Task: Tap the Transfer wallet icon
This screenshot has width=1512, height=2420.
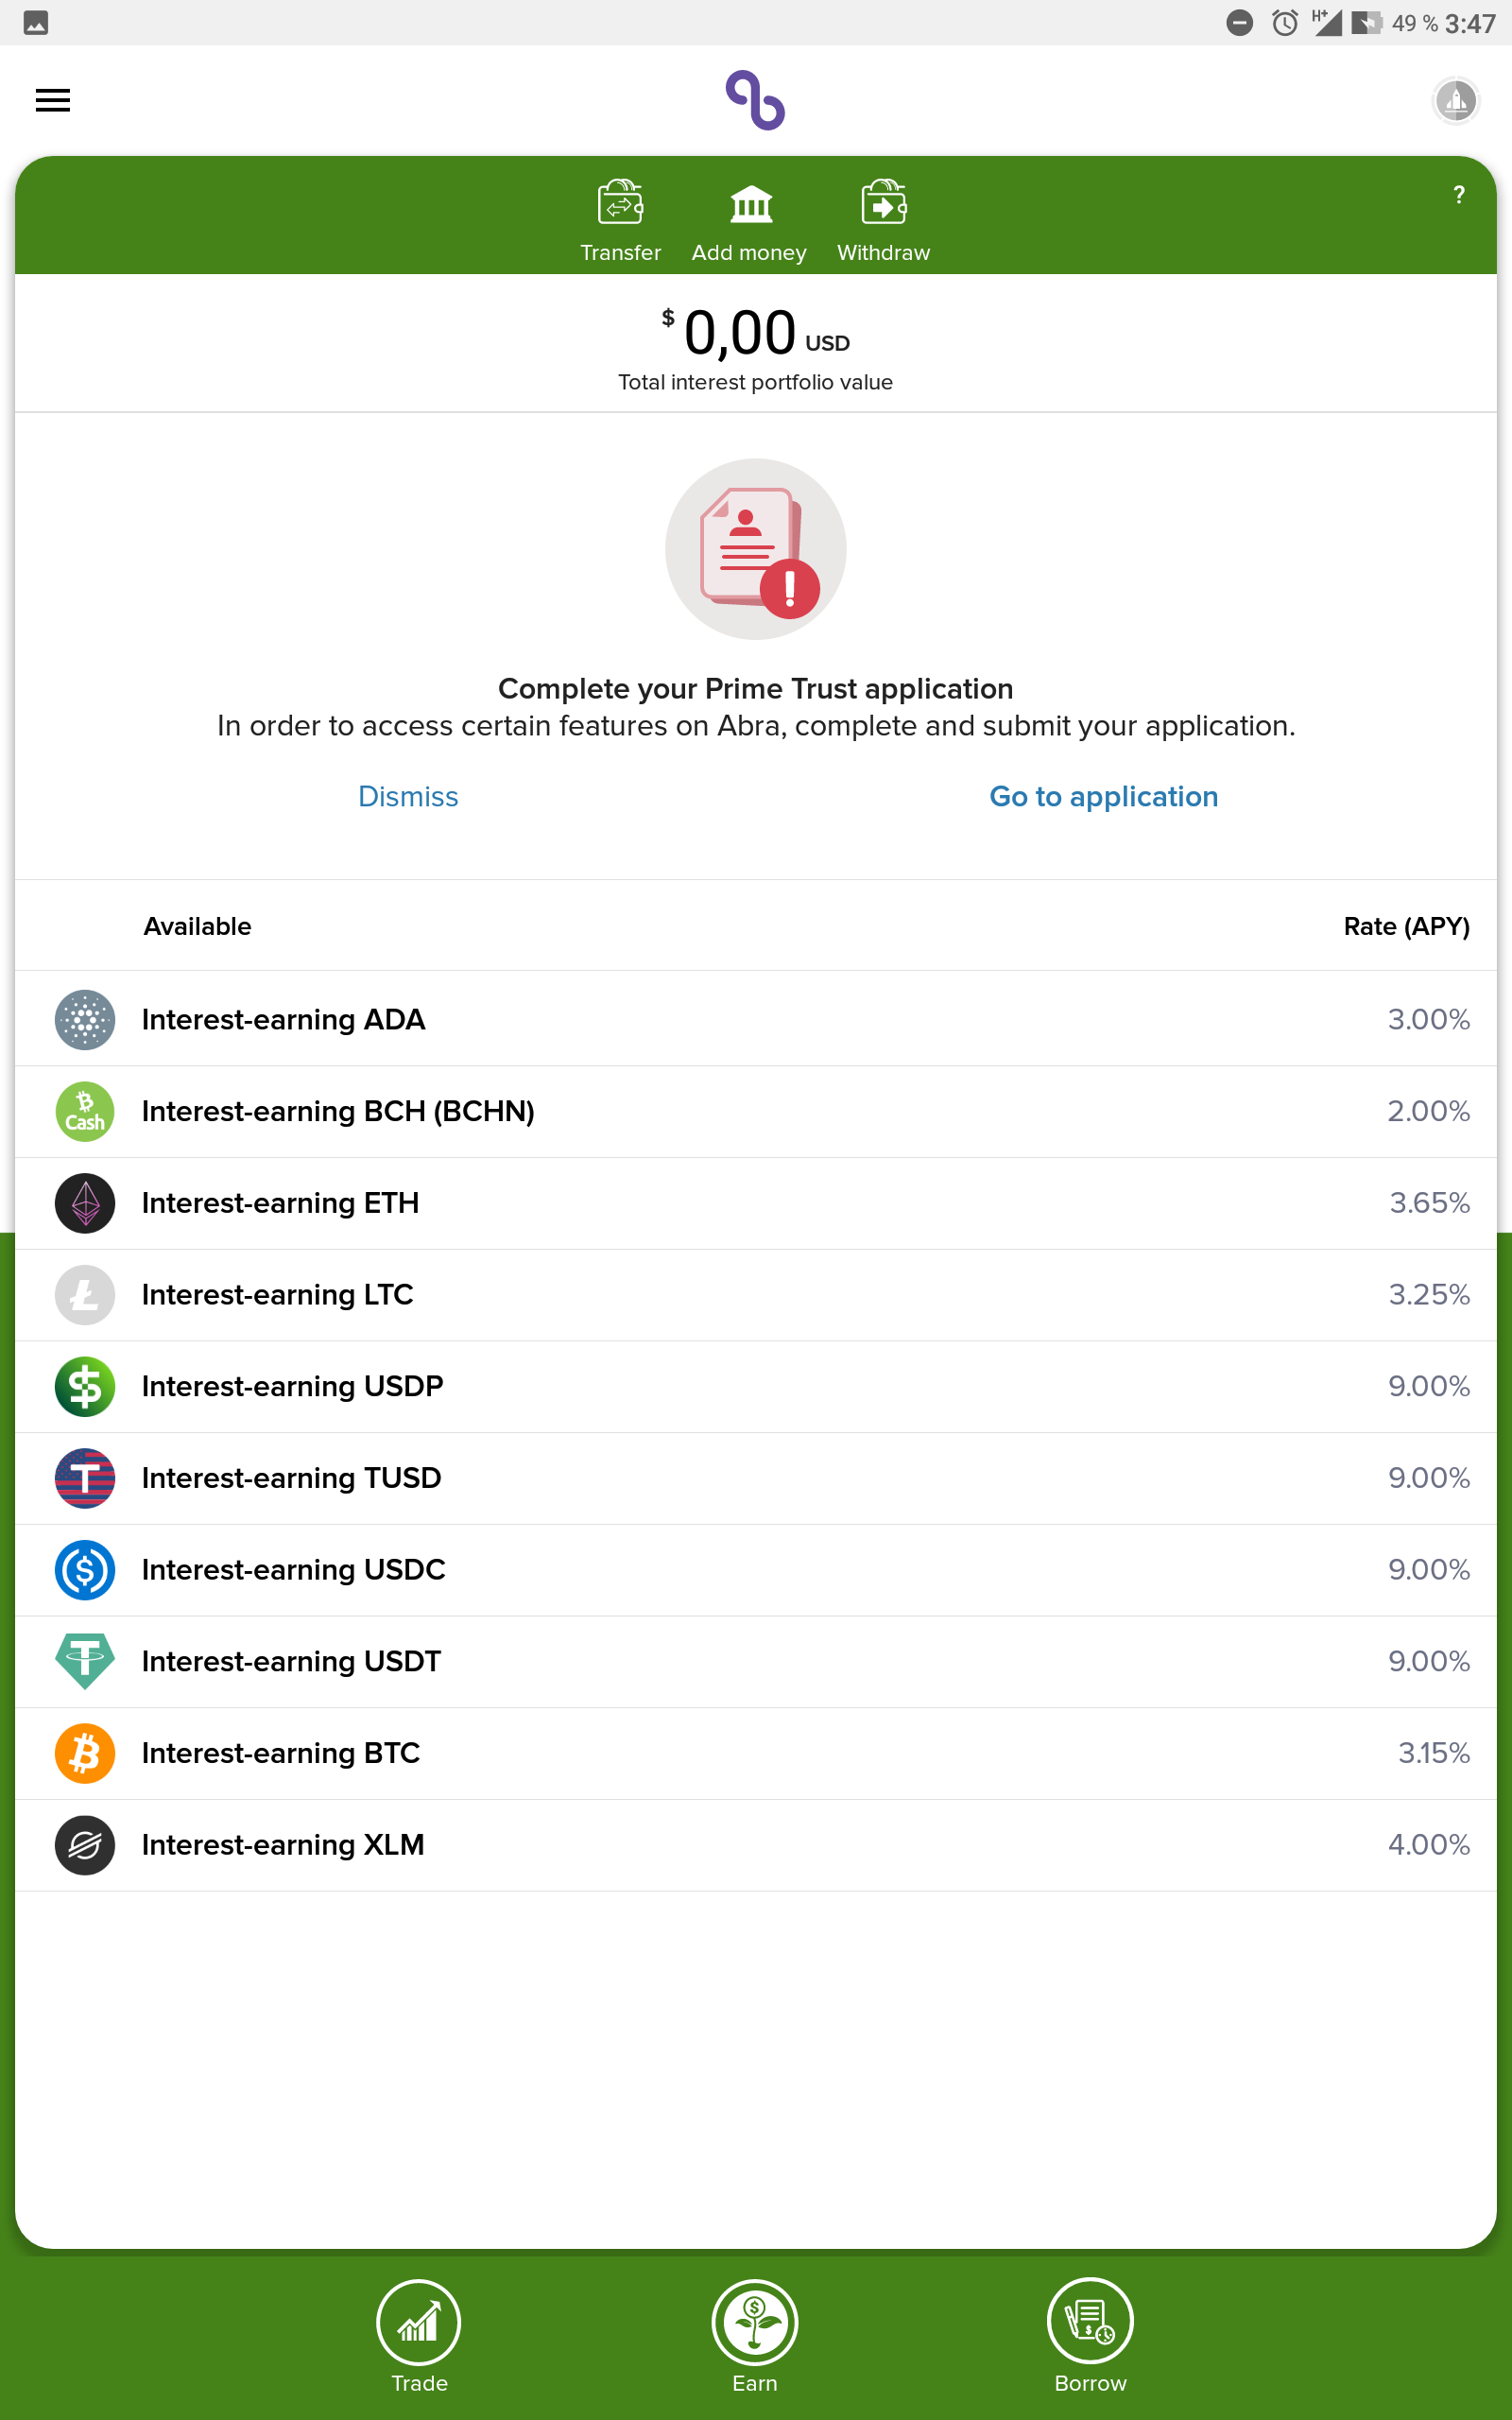Action: 620,203
